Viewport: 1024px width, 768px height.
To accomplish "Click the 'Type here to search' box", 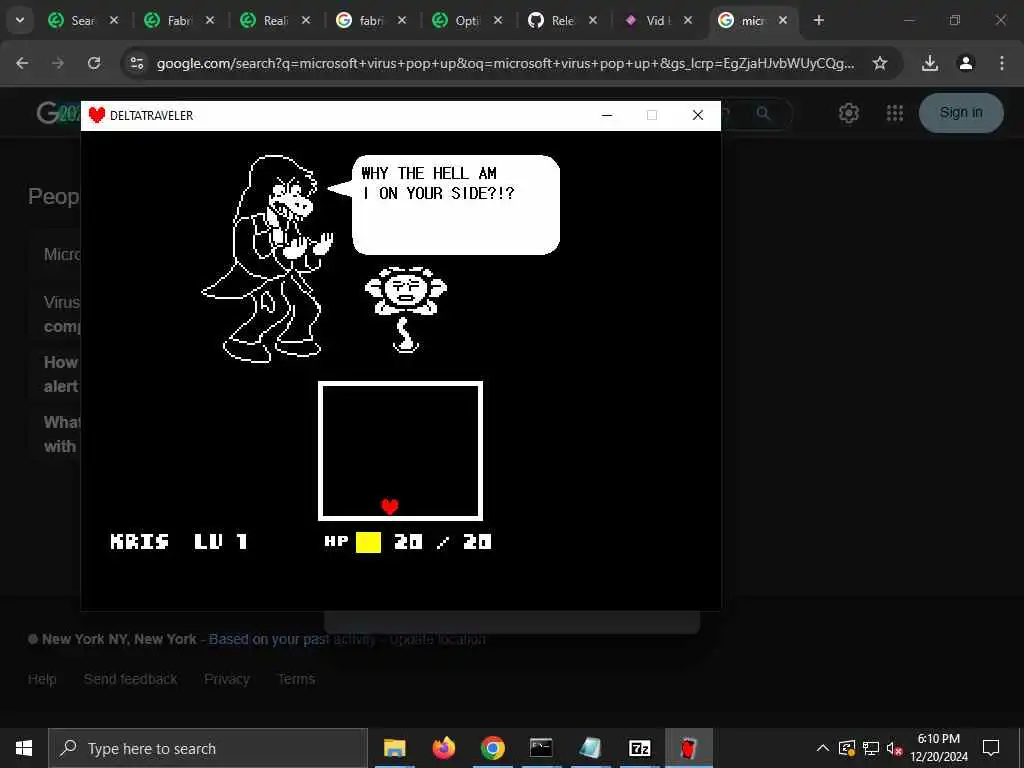I will click(208, 748).
